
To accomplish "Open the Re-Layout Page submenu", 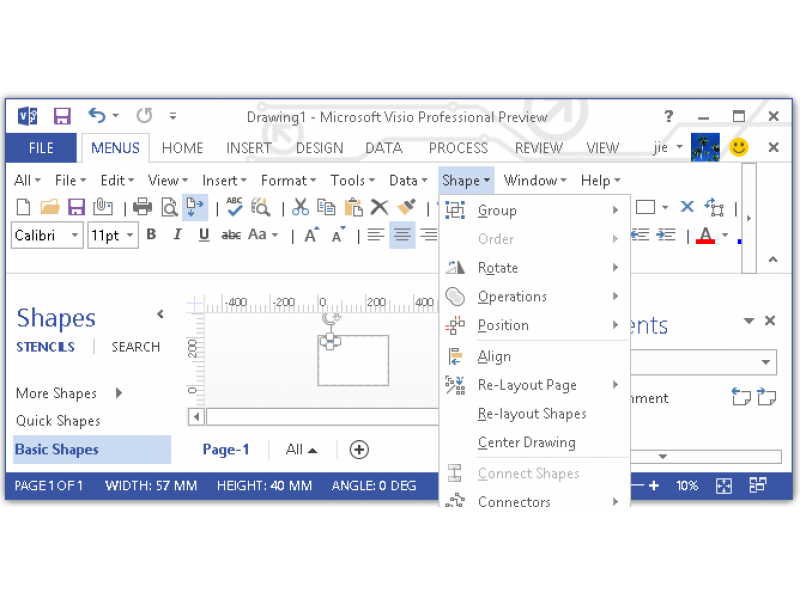I will tap(534, 385).
